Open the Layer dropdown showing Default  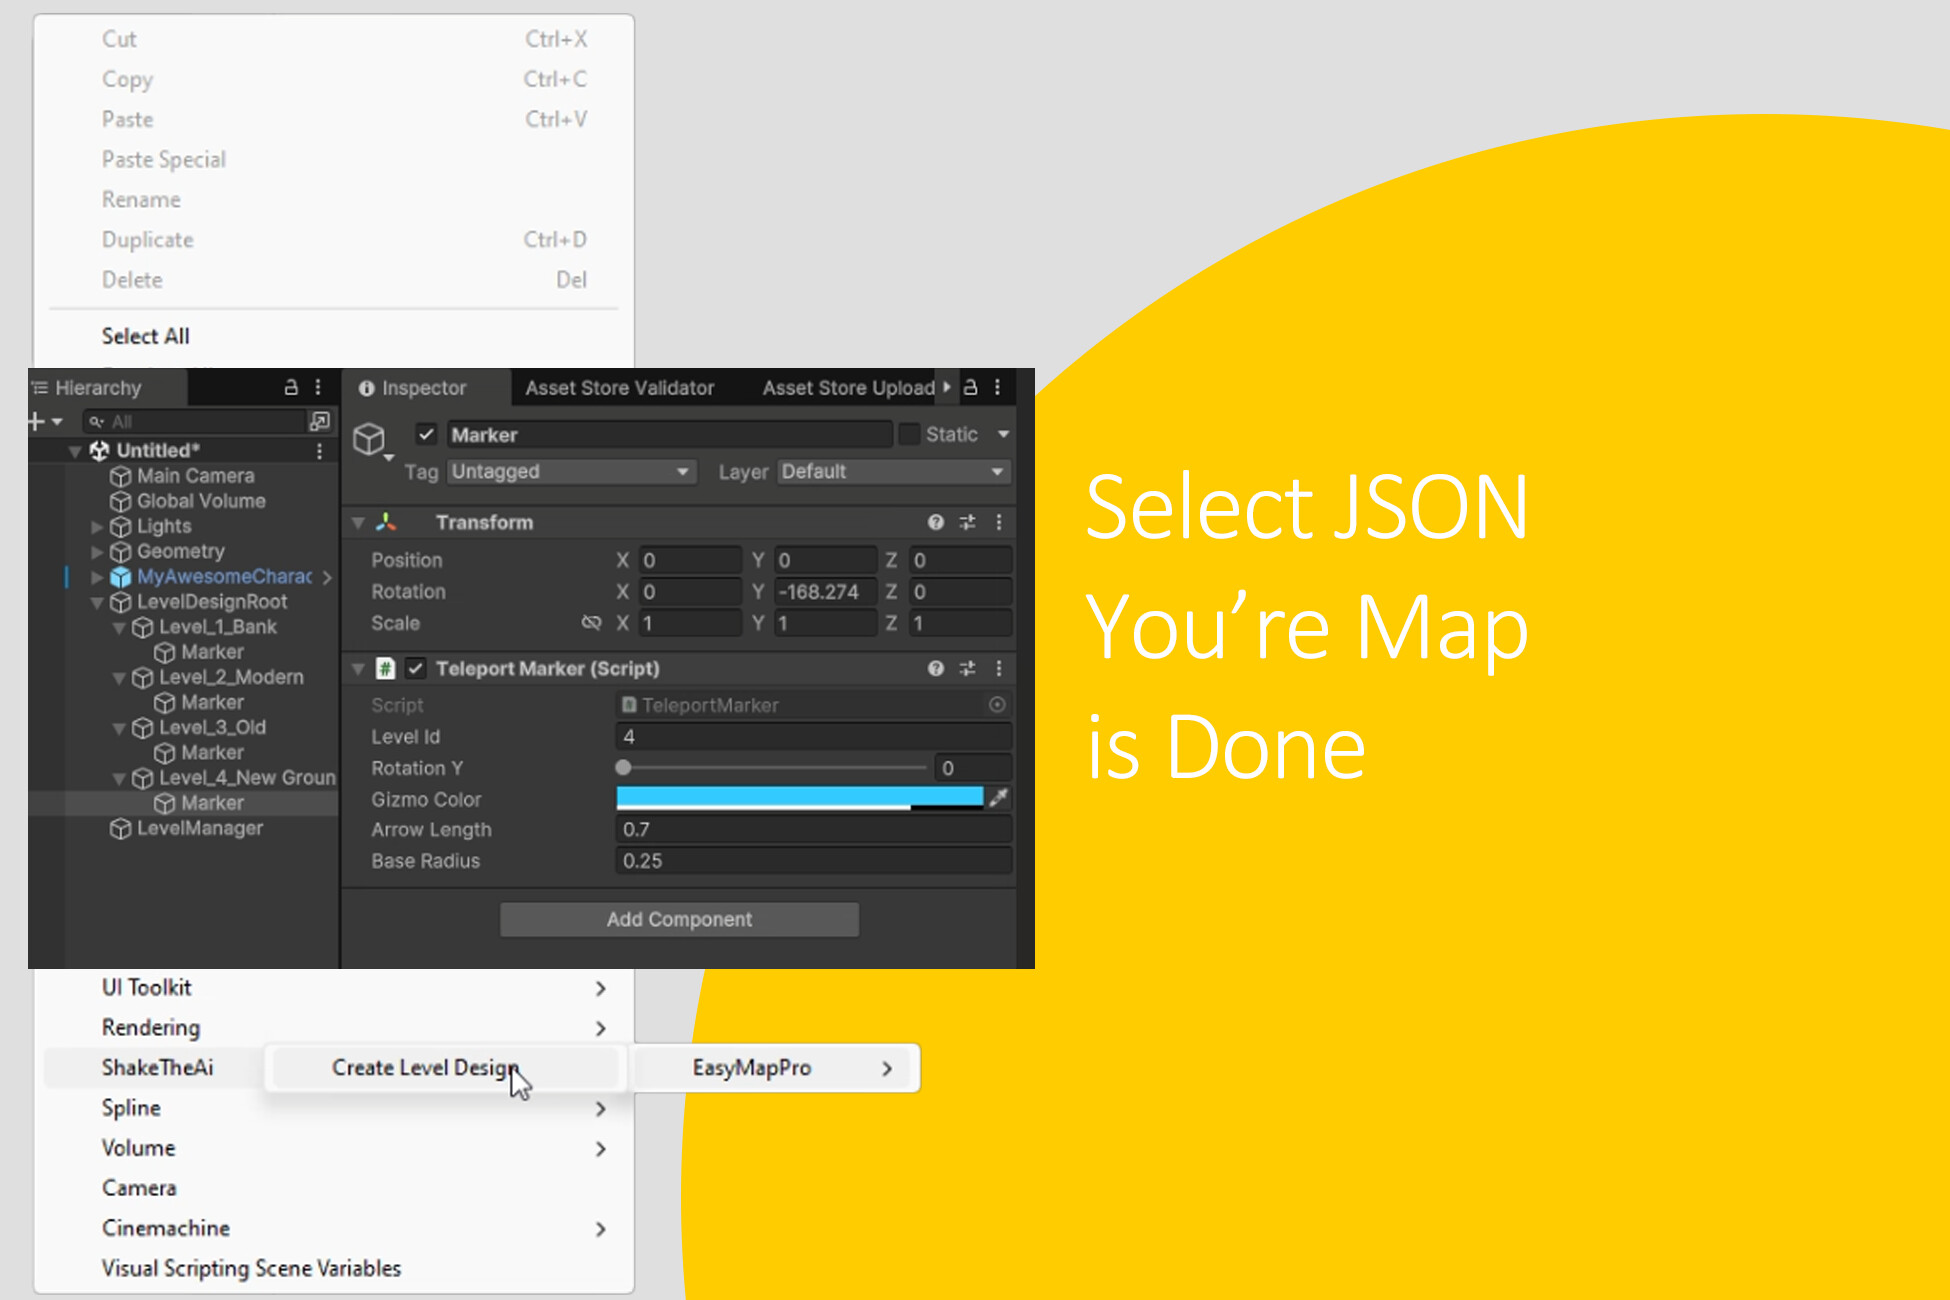pyautogui.click(x=891, y=471)
